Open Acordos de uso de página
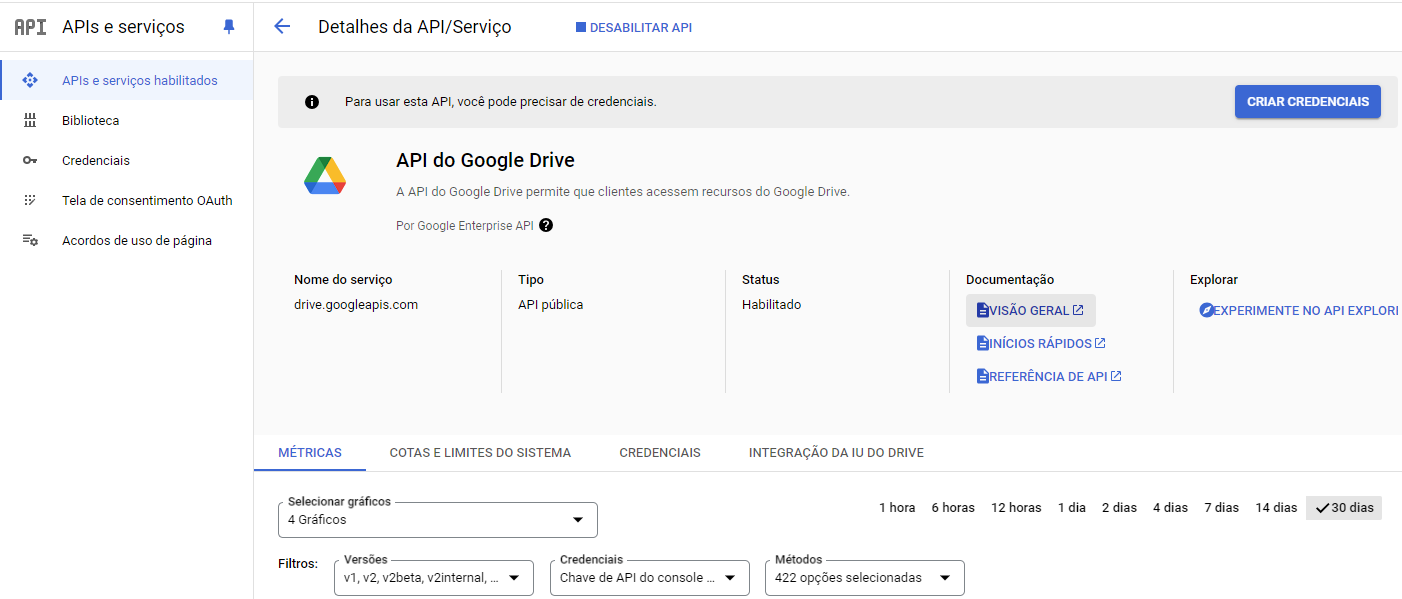The height and width of the screenshot is (599, 1402). (126, 240)
